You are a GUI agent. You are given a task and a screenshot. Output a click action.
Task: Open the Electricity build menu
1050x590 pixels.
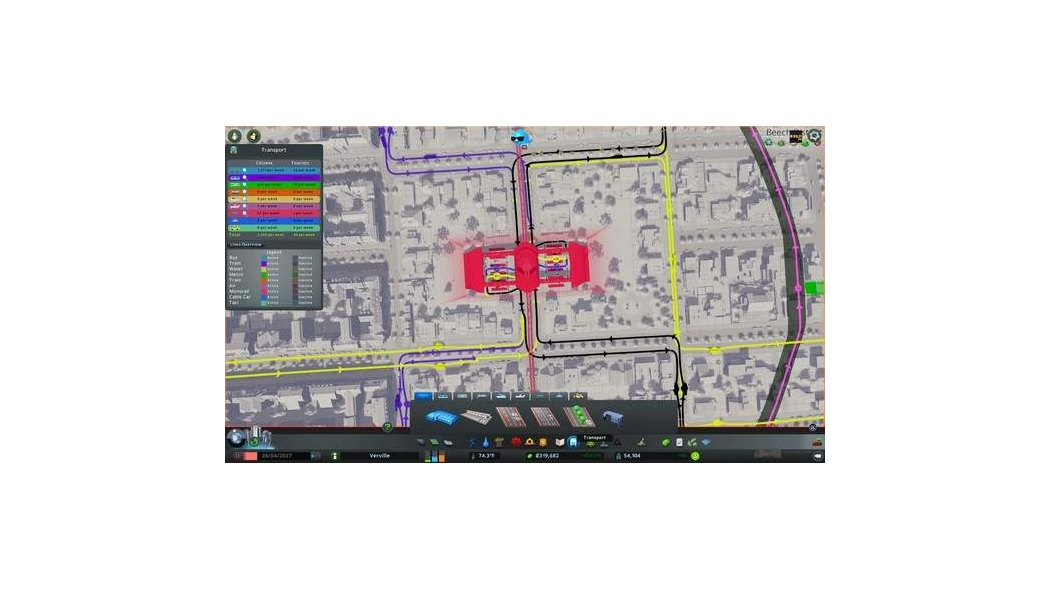pyautogui.click(x=471, y=442)
